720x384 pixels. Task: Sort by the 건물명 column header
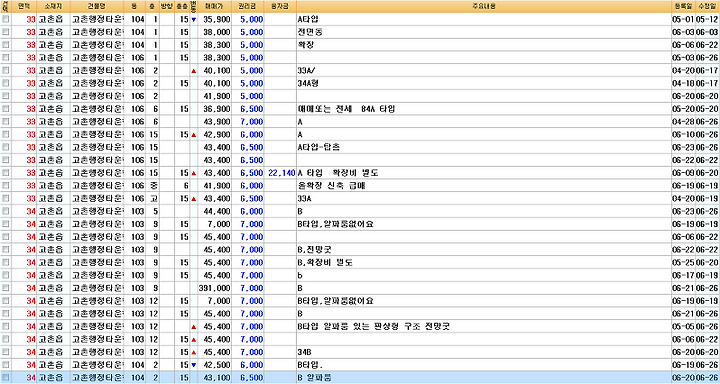(97, 6)
